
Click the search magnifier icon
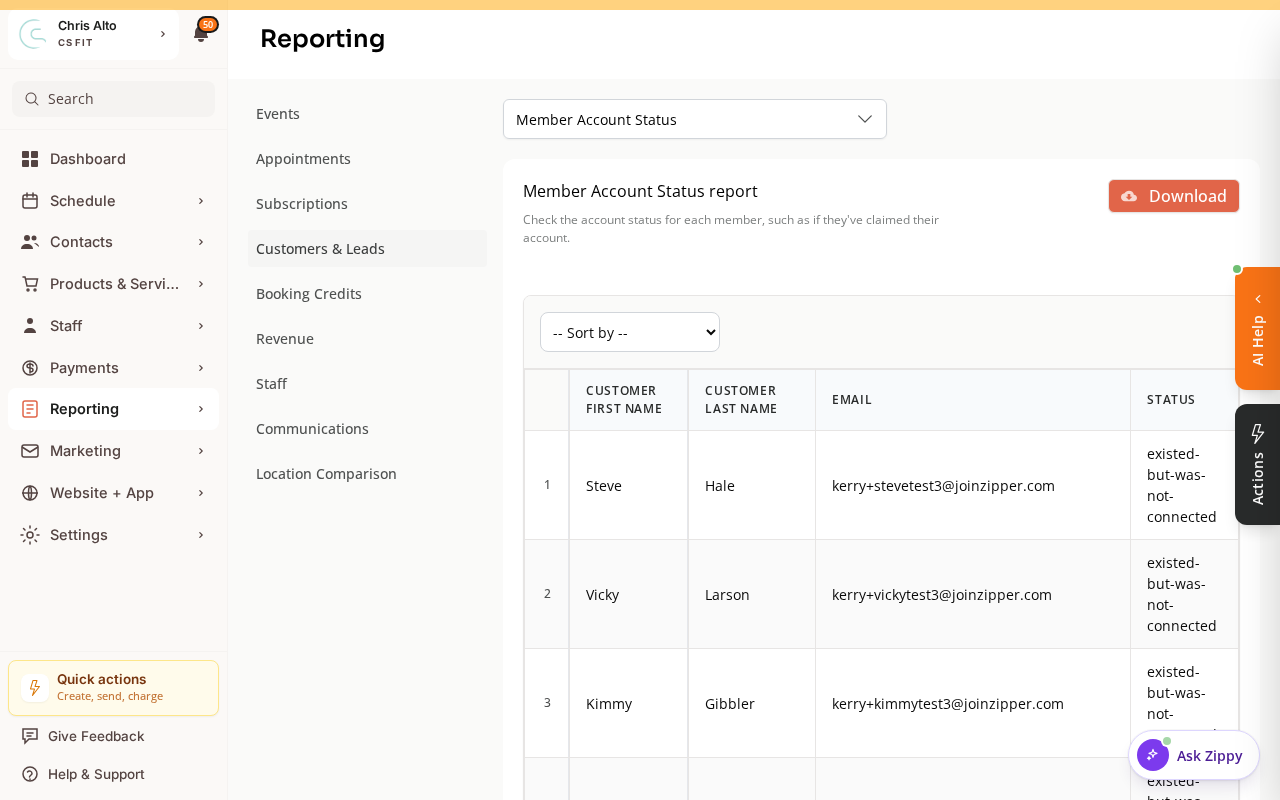[x=32, y=99]
